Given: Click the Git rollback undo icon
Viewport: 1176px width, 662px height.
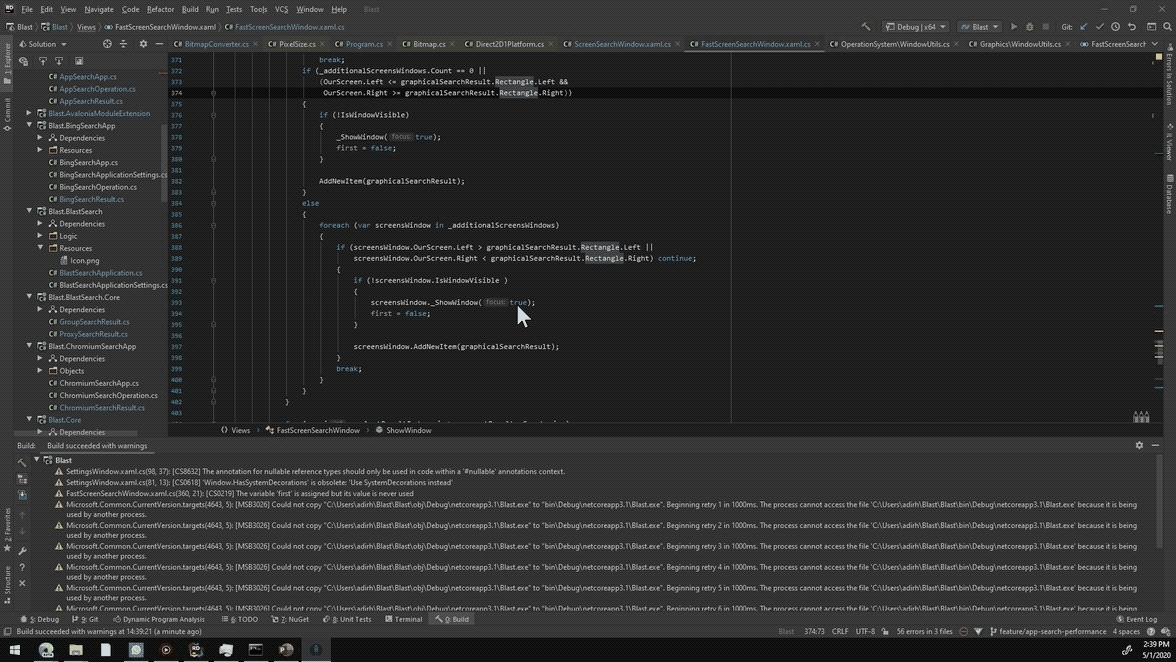Looking at the screenshot, I should click(x=1132, y=27).
